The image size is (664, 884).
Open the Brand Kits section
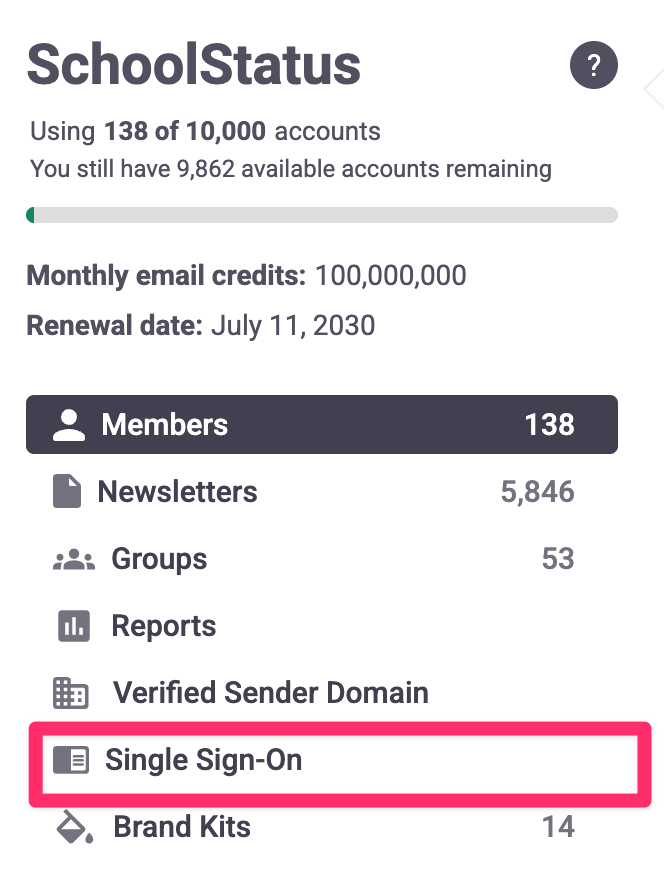click(x=182, y=828)
